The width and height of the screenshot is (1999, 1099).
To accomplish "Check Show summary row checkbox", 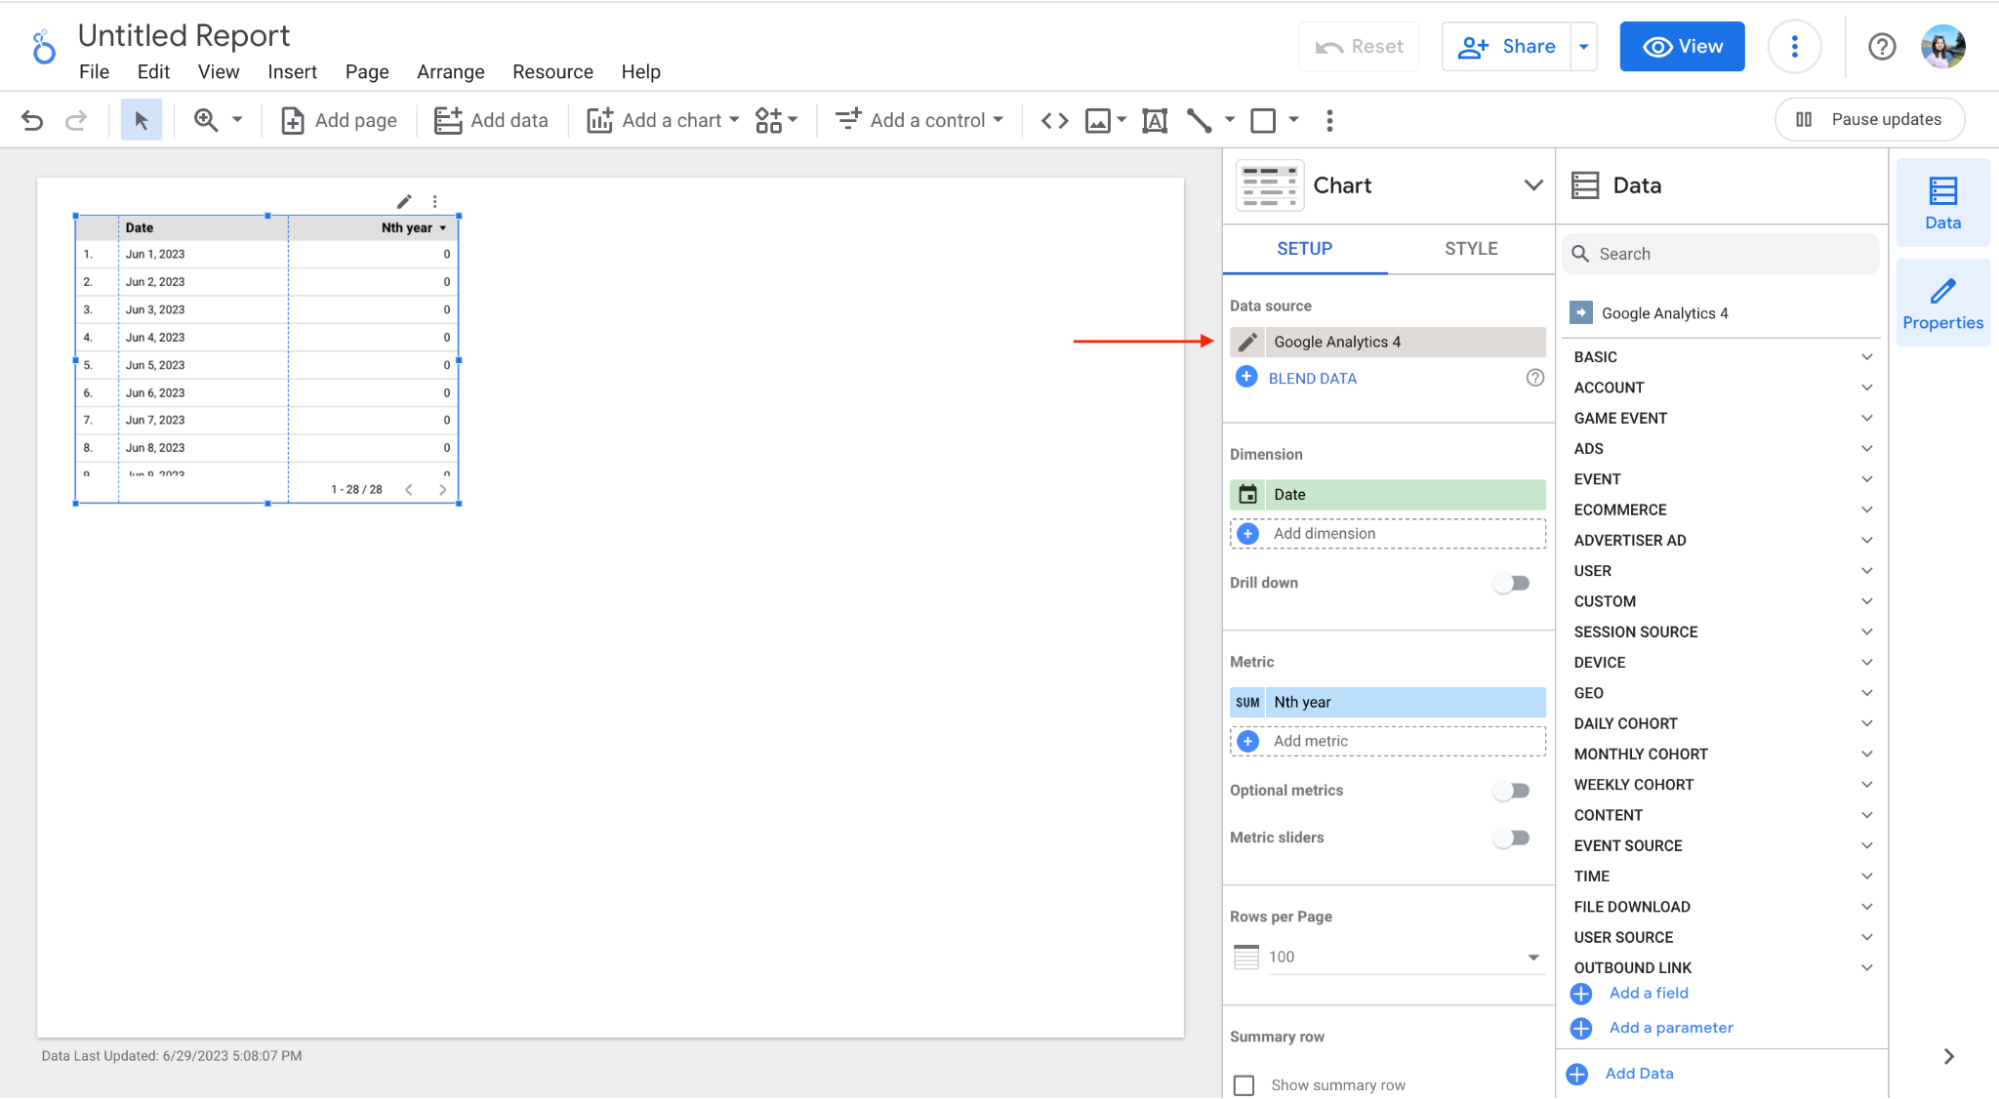I will (x=1244, y=1085).
